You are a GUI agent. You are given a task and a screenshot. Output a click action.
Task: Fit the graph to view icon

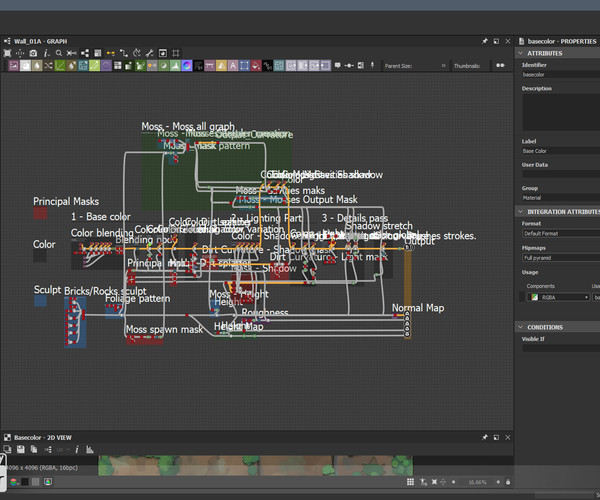pyautogui.click(x=7, y=53)
